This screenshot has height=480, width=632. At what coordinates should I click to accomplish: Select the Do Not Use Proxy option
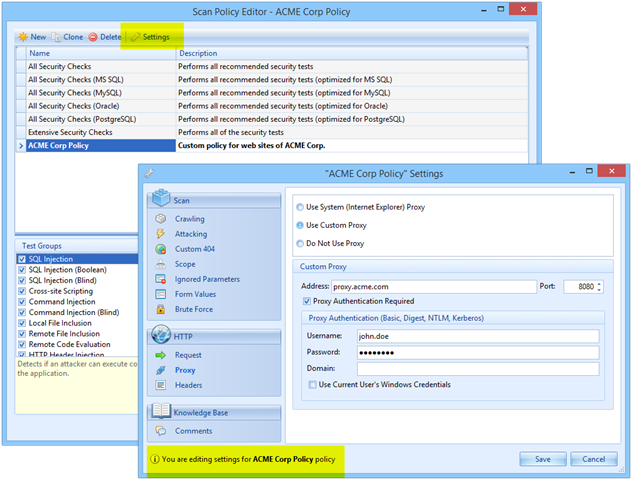pyautogui.click(x=300, y=243)
